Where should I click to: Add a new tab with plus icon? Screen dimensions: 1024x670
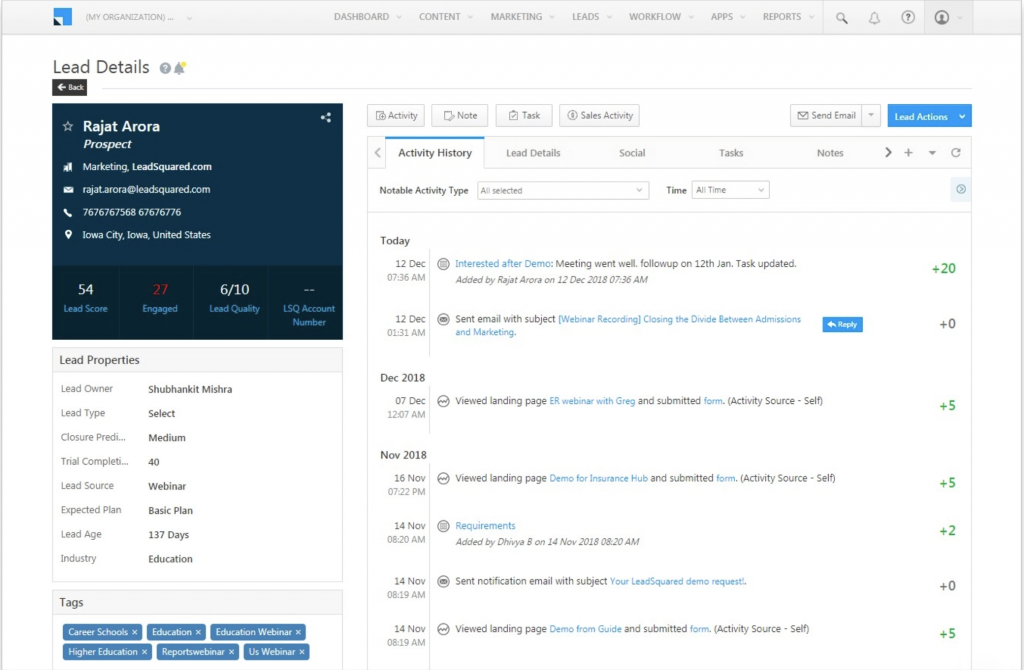tap(908, 153)
